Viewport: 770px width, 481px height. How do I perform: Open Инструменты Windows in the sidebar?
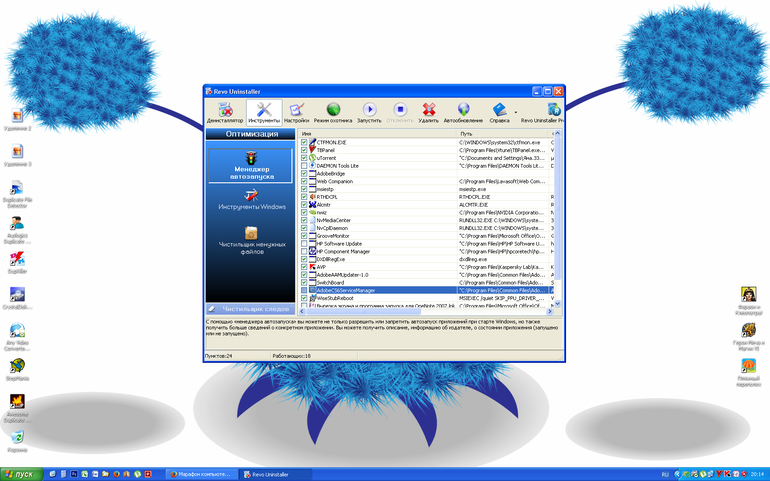251,200
